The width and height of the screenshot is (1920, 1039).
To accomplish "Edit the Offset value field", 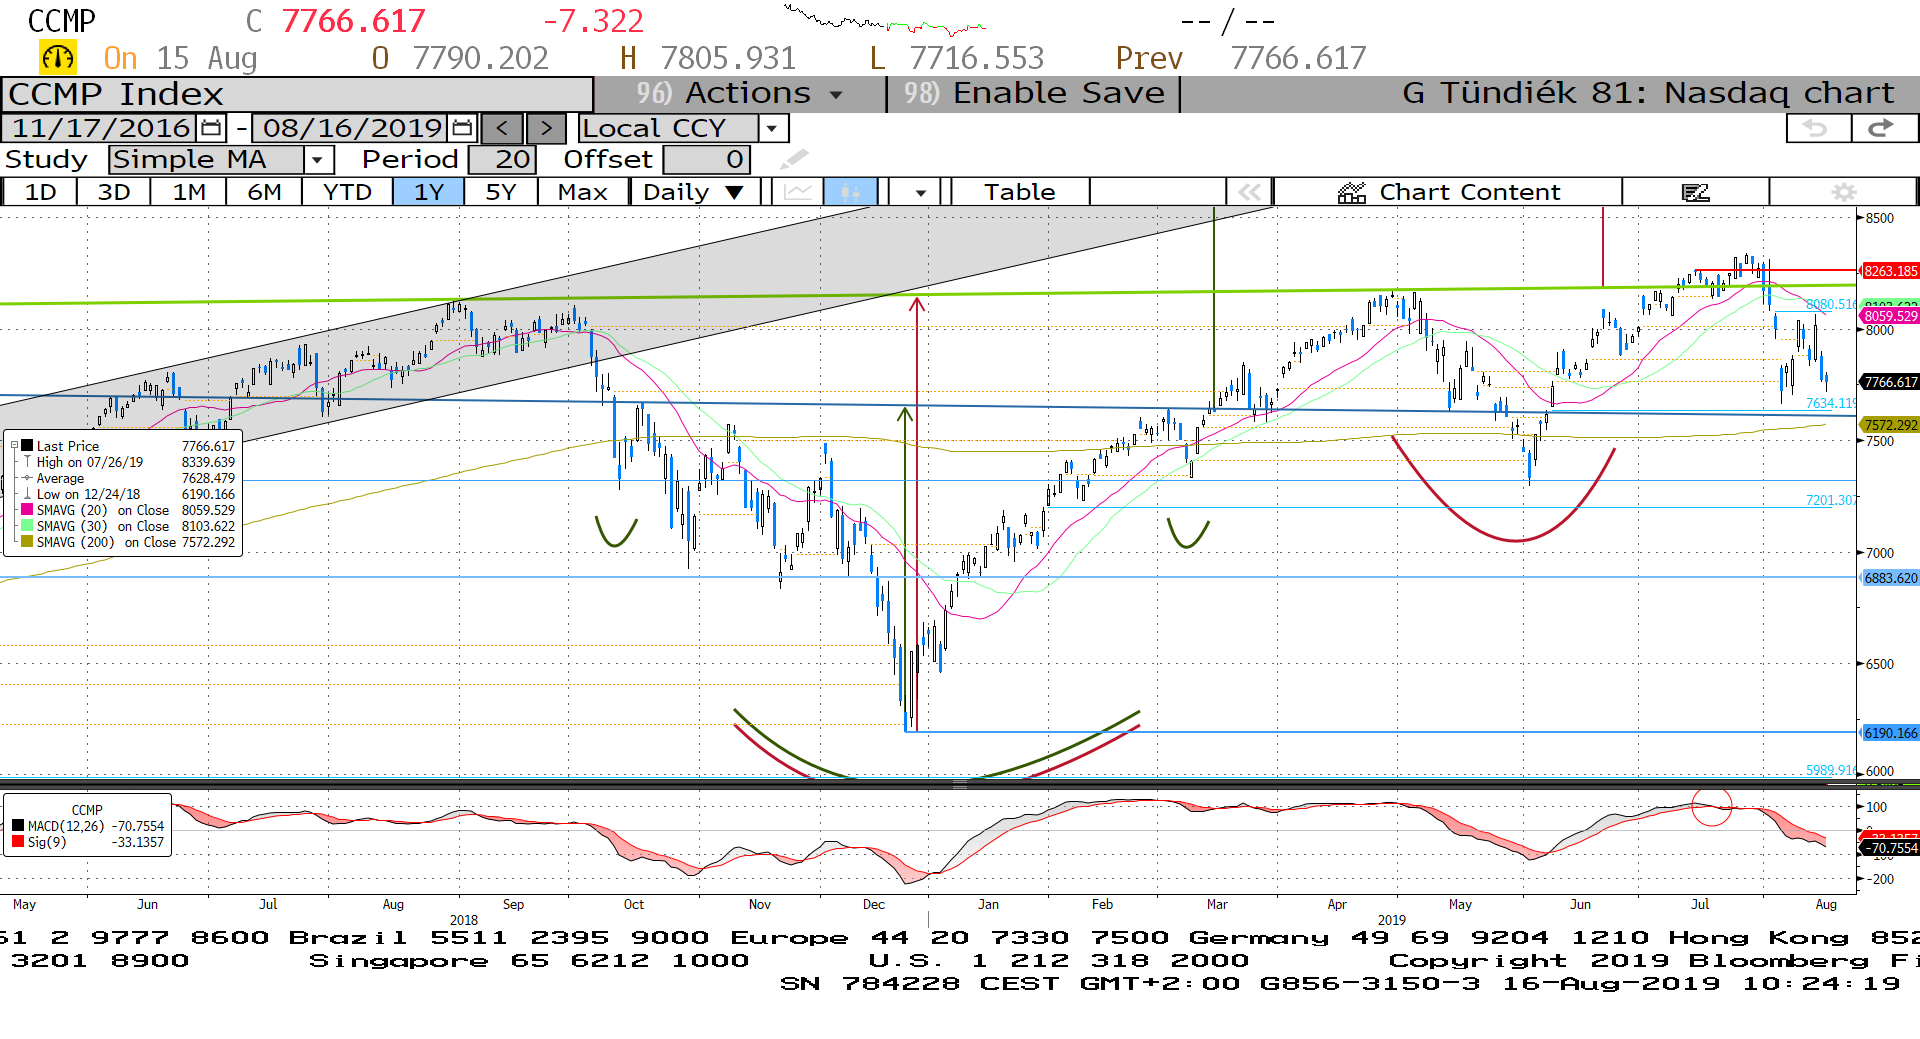I will [x=707, y=160].
